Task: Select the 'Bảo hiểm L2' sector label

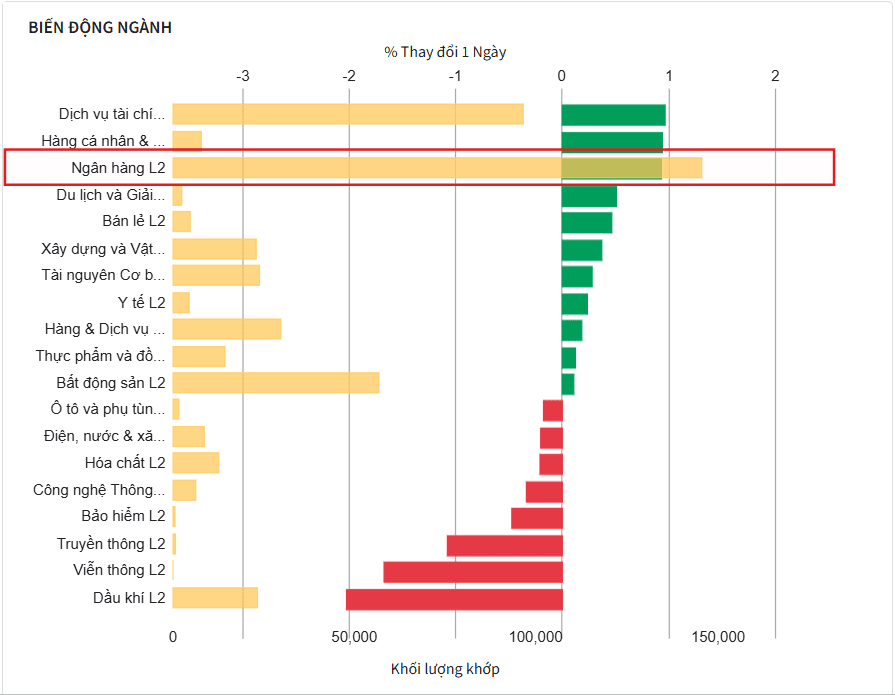Action: point(123,516)
